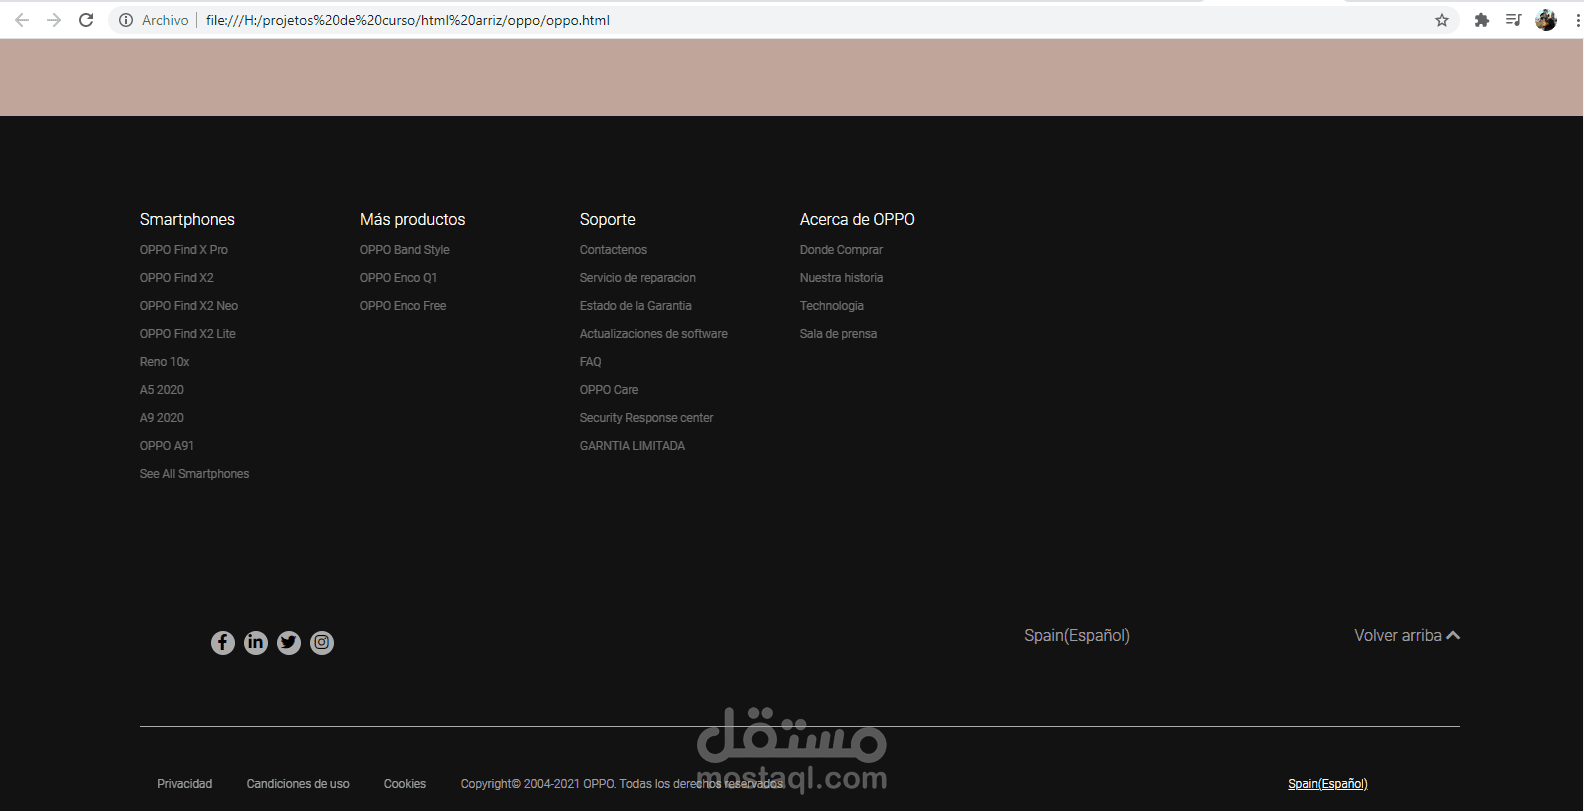Viewport: 1584px width, 811px height.
Task: Open Sala de prensa link
Action: (x=839, y=334)
